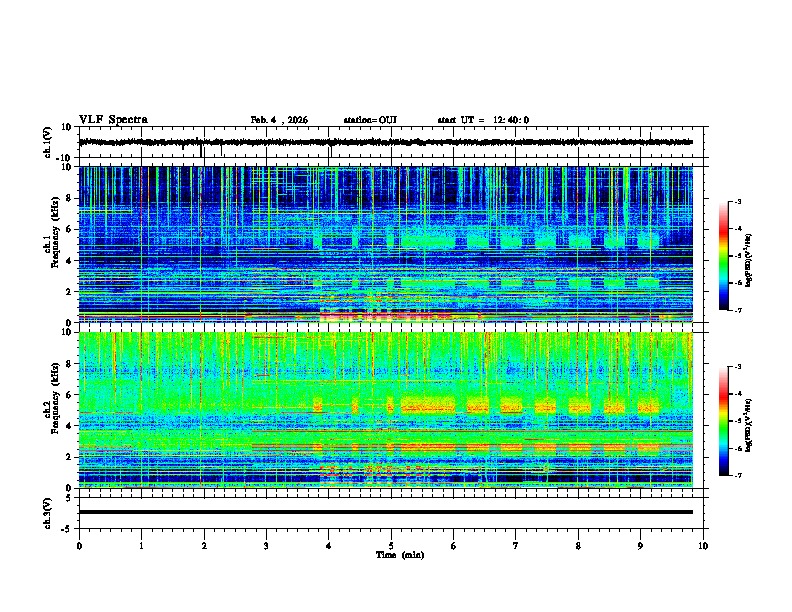Select the lower colorbar log(PSD) label
Screen dimensions: 792x612
(749, 425)
